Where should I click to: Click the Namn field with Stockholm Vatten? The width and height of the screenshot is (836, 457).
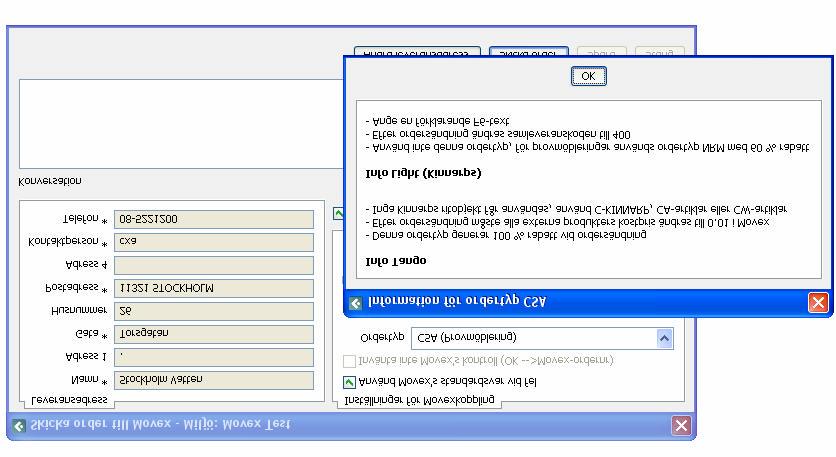coord(214,380)
